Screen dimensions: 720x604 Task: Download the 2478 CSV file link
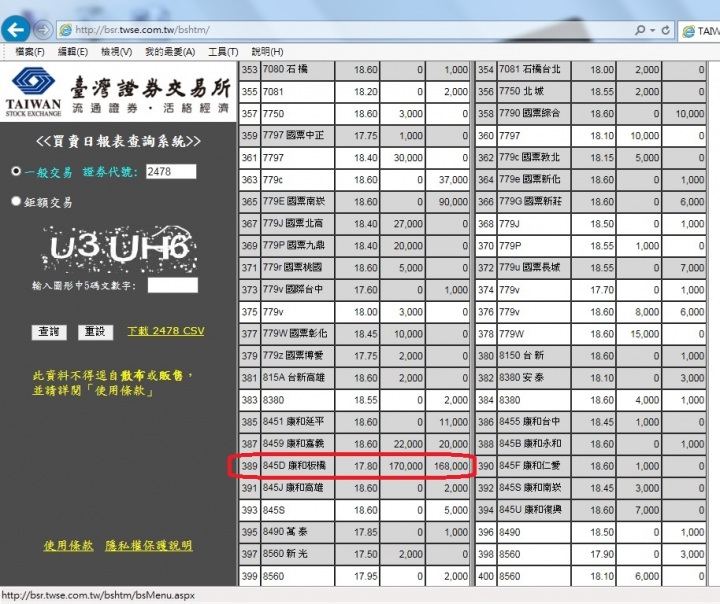click(166, 331)
